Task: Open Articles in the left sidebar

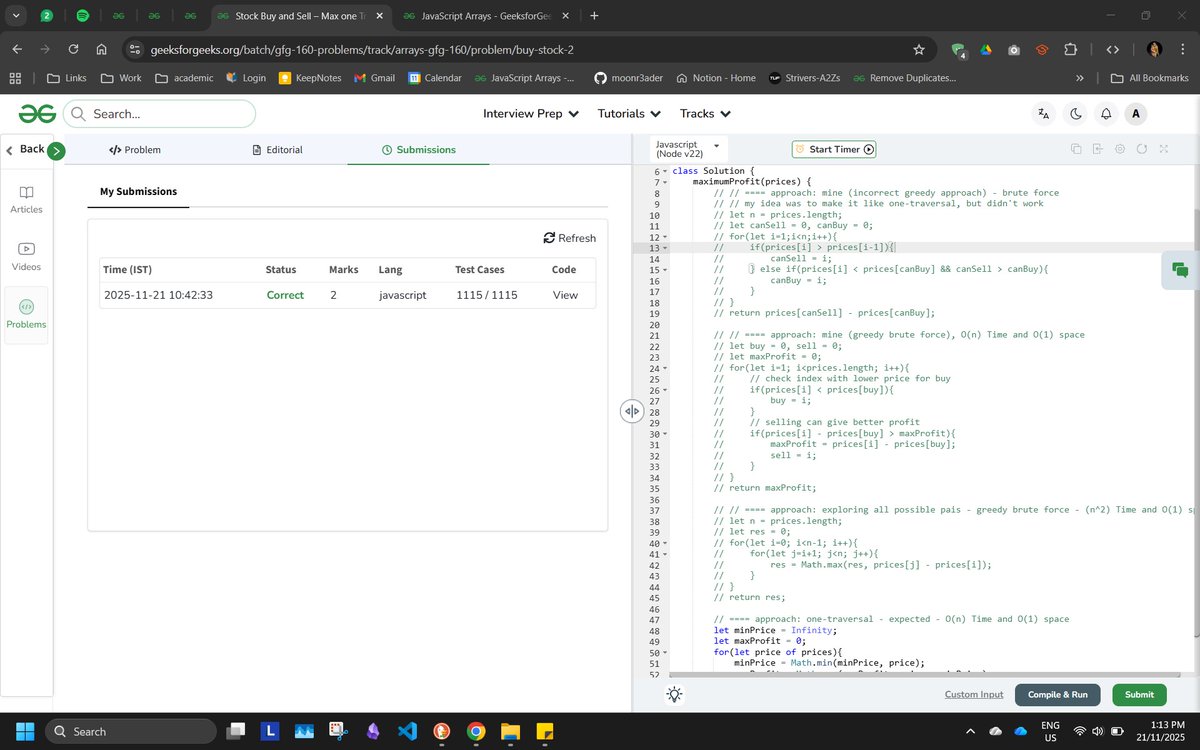Action: (x=26, y=199)
